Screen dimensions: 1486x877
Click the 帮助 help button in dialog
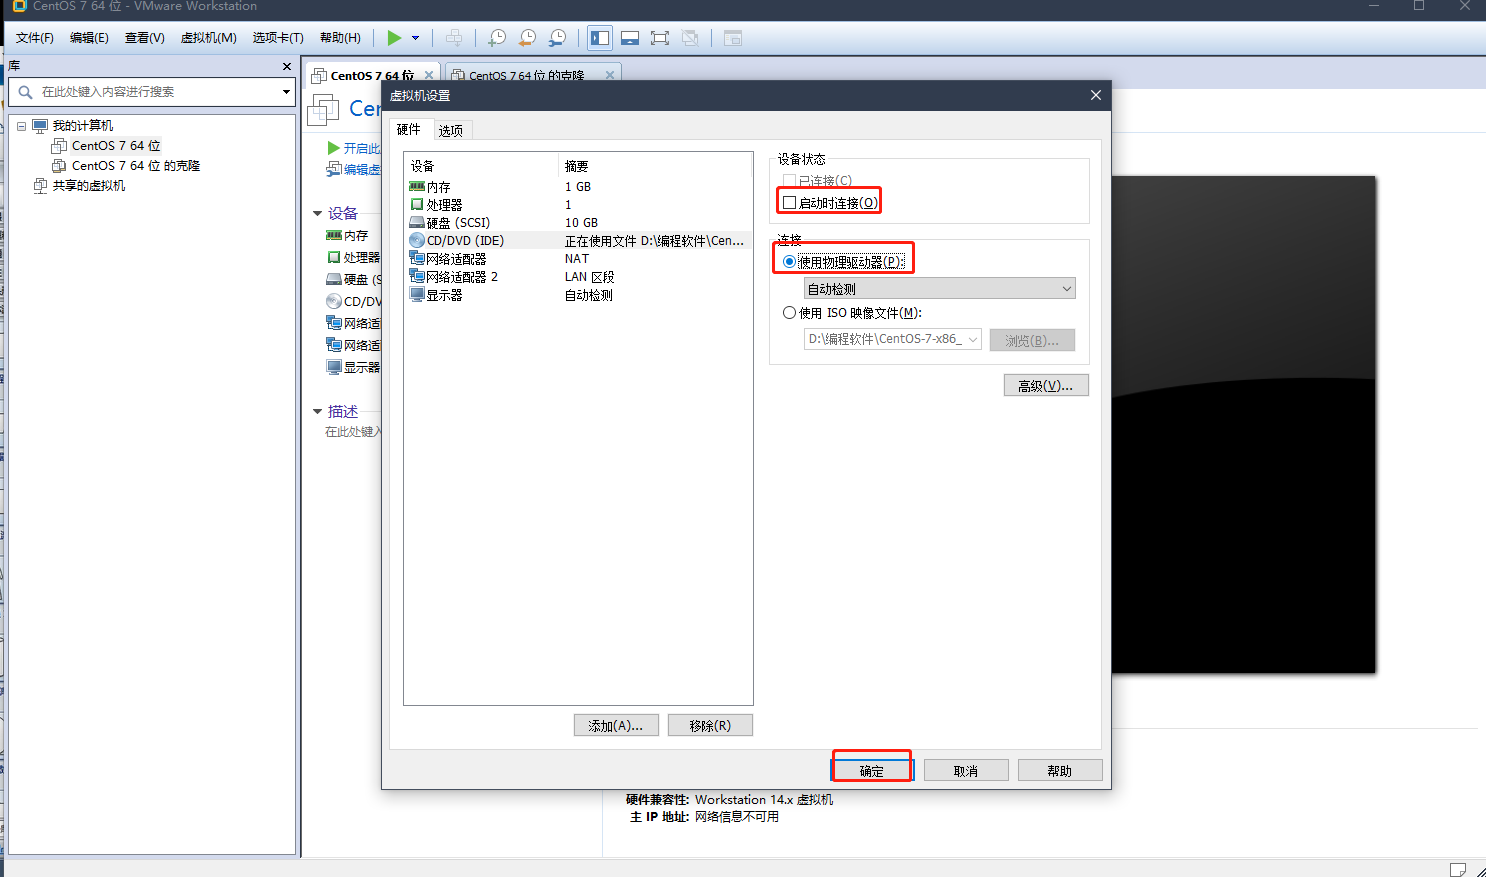click(x=1060, y=771)
